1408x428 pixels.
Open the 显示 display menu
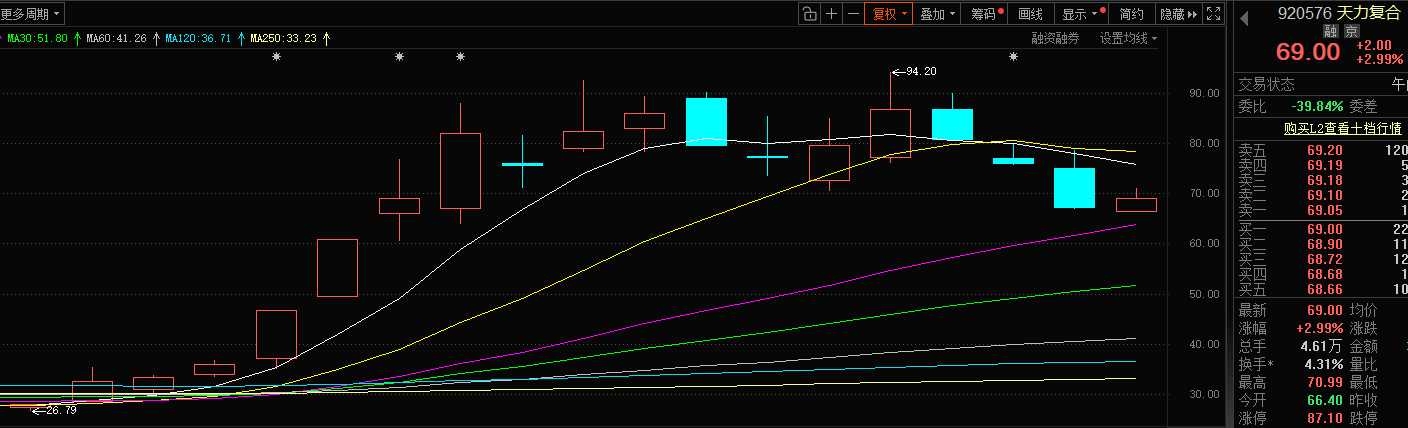coord(1080,14)
